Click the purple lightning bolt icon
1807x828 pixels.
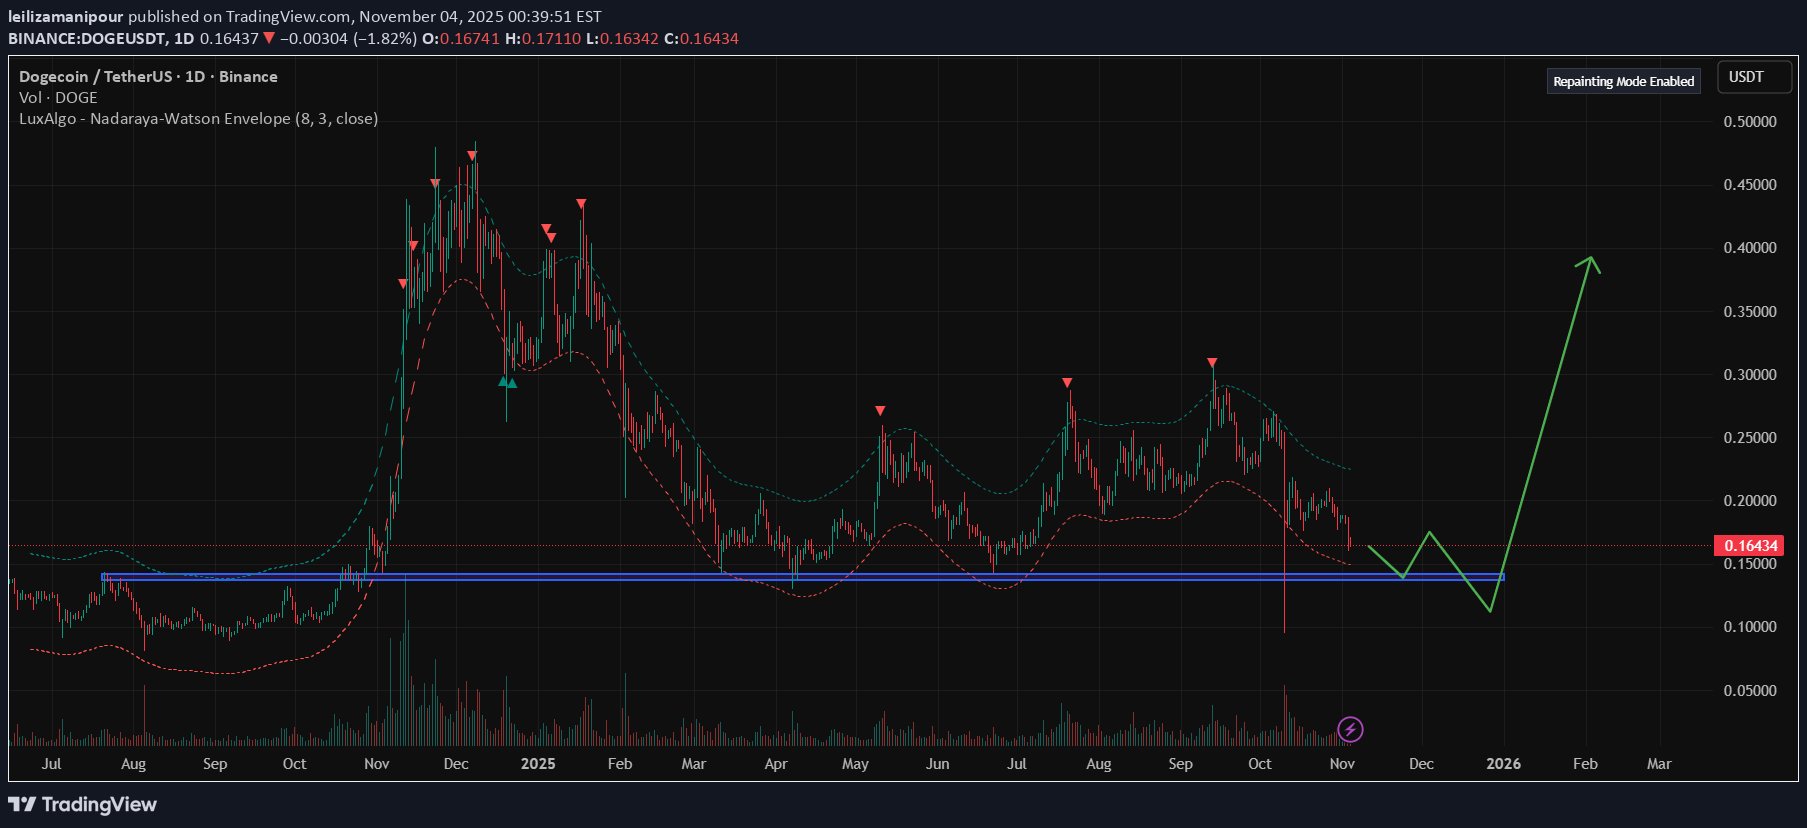(x=1350, y=730)
